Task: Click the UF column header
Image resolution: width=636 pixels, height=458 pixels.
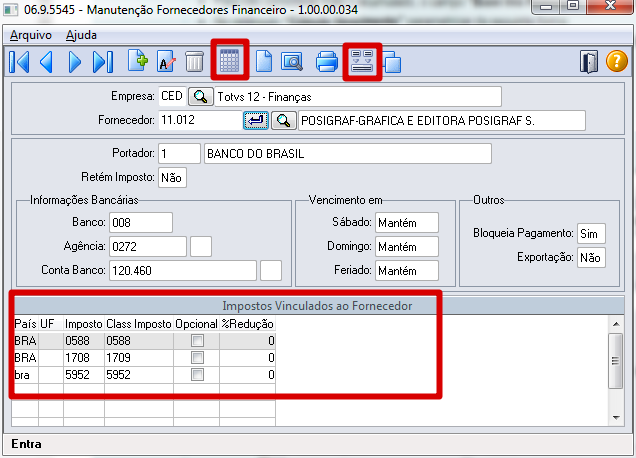Action: [51, 324]
